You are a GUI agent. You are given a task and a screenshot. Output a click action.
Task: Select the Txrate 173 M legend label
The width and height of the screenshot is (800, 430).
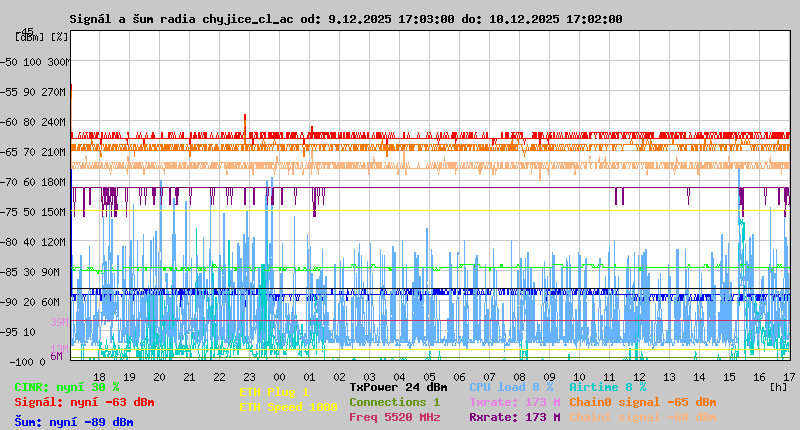pos(514,402)
